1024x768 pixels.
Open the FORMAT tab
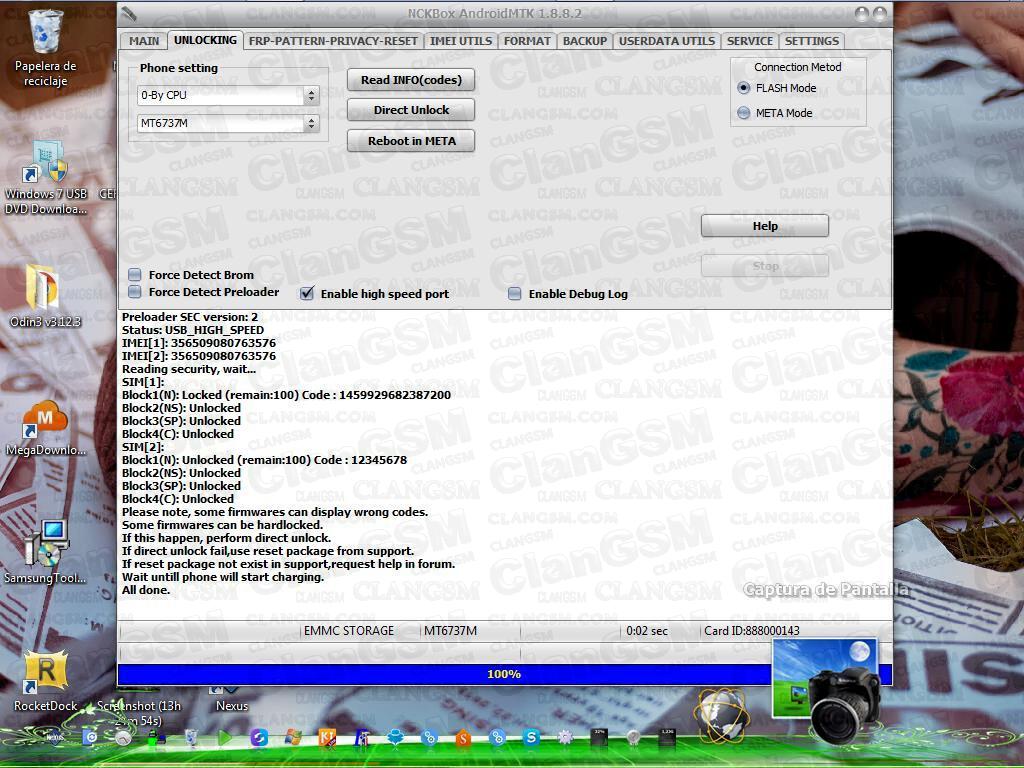[527, 40]
